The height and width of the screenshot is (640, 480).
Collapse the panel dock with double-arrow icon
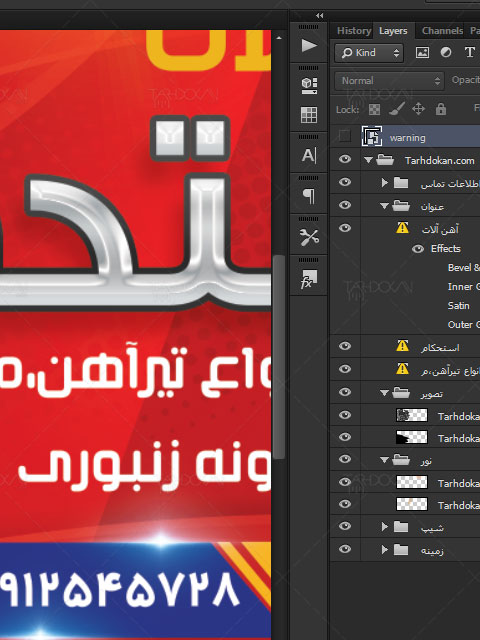tap(320, 16)
